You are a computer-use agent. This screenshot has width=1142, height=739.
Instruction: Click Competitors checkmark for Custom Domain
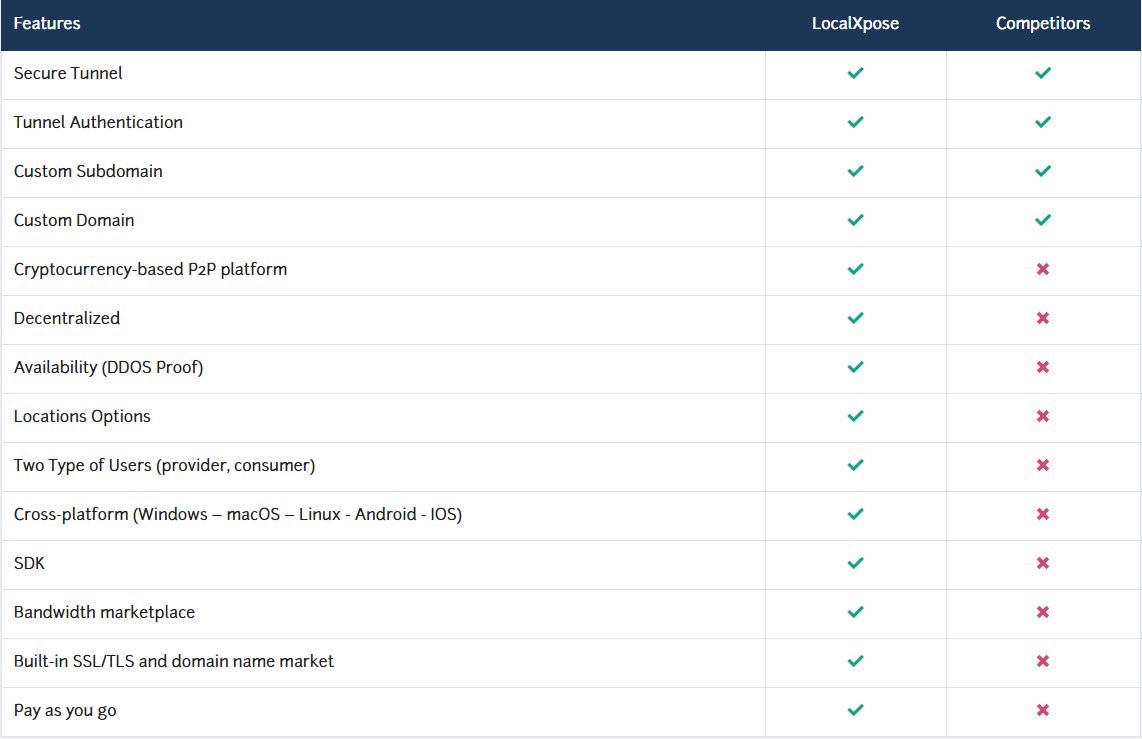1043,220
